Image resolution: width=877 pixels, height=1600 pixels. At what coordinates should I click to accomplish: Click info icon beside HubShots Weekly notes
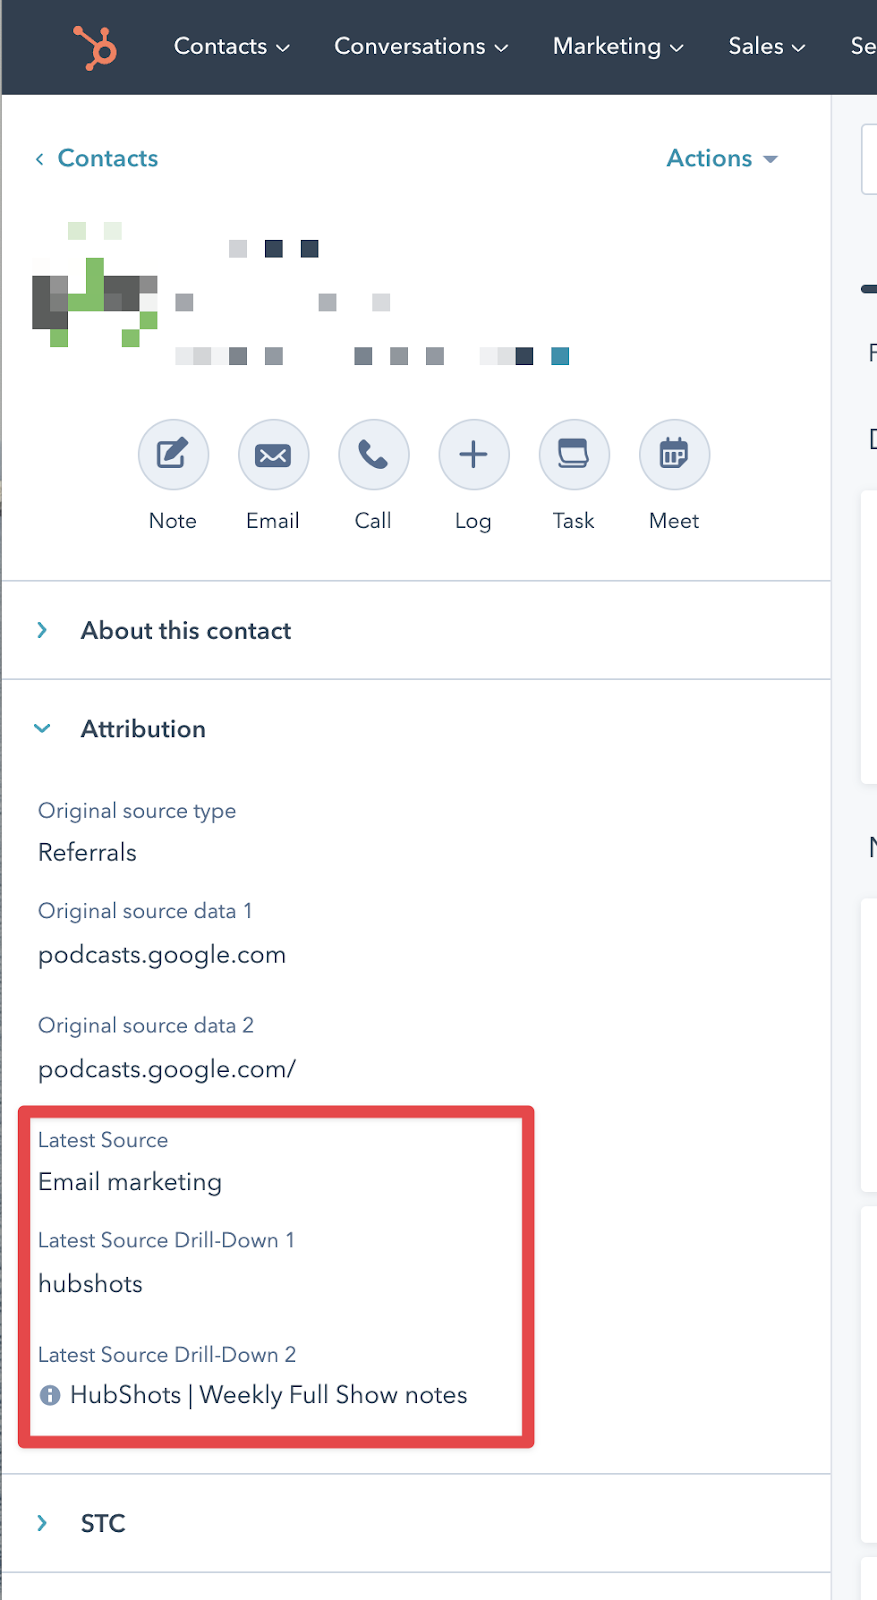[50, 1395]
